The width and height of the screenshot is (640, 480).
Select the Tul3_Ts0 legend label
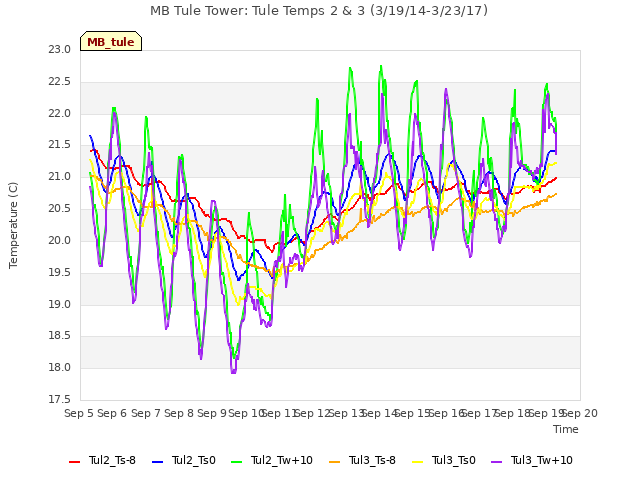(454, 460)
